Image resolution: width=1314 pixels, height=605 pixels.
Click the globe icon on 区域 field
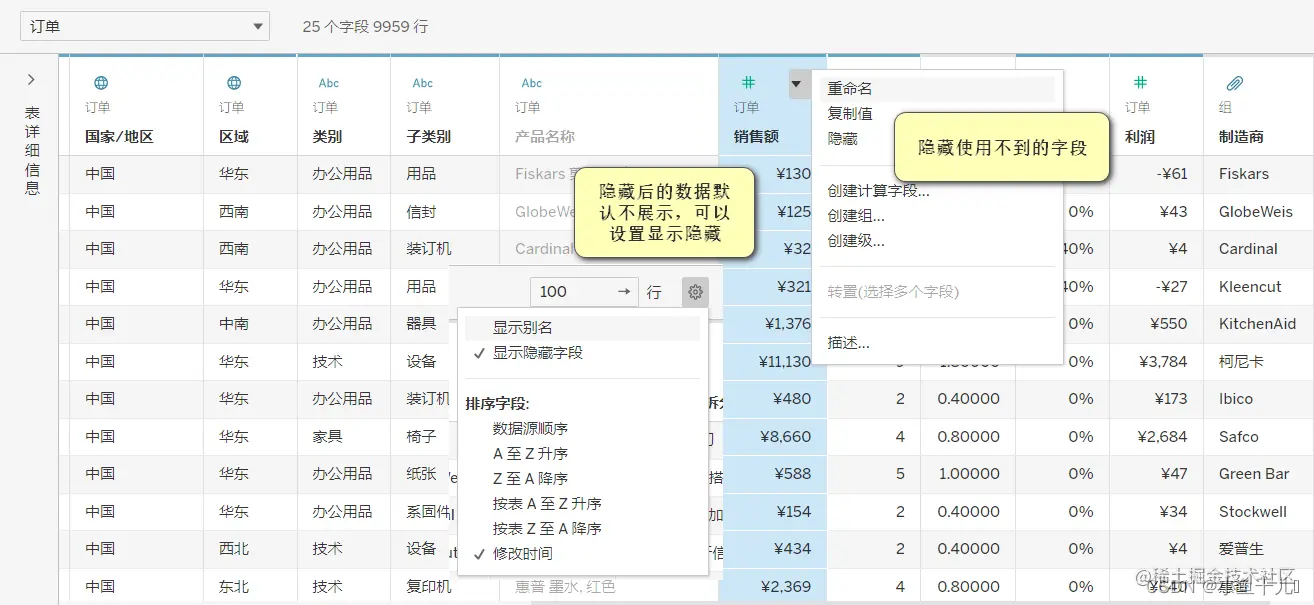tap(234, 82)
